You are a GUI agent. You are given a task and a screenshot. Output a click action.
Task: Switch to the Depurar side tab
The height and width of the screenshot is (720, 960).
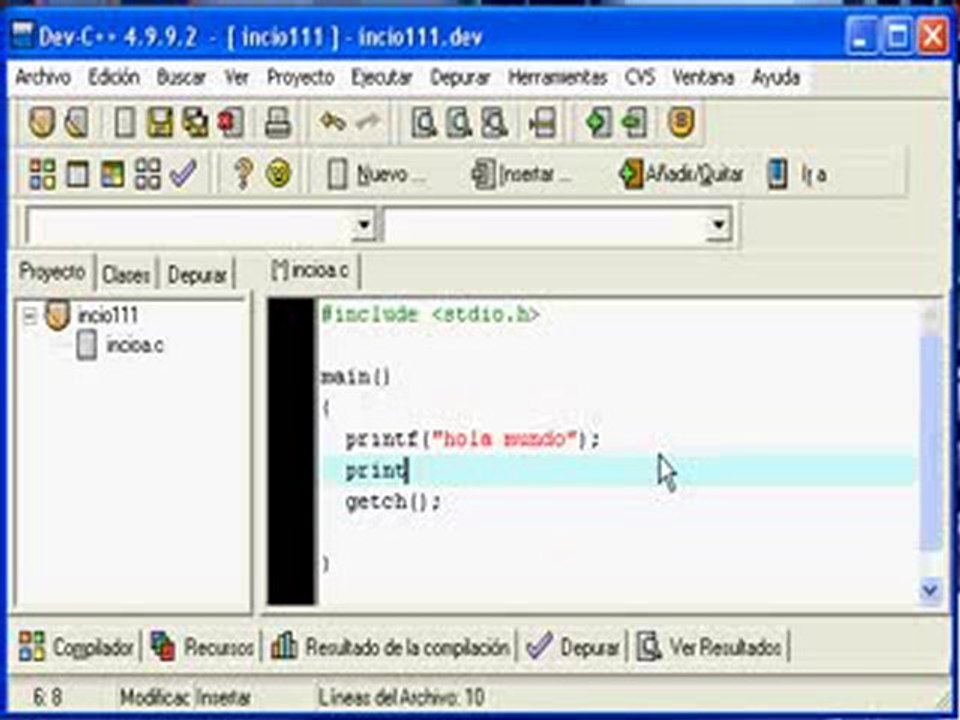(x=197, y=274)
